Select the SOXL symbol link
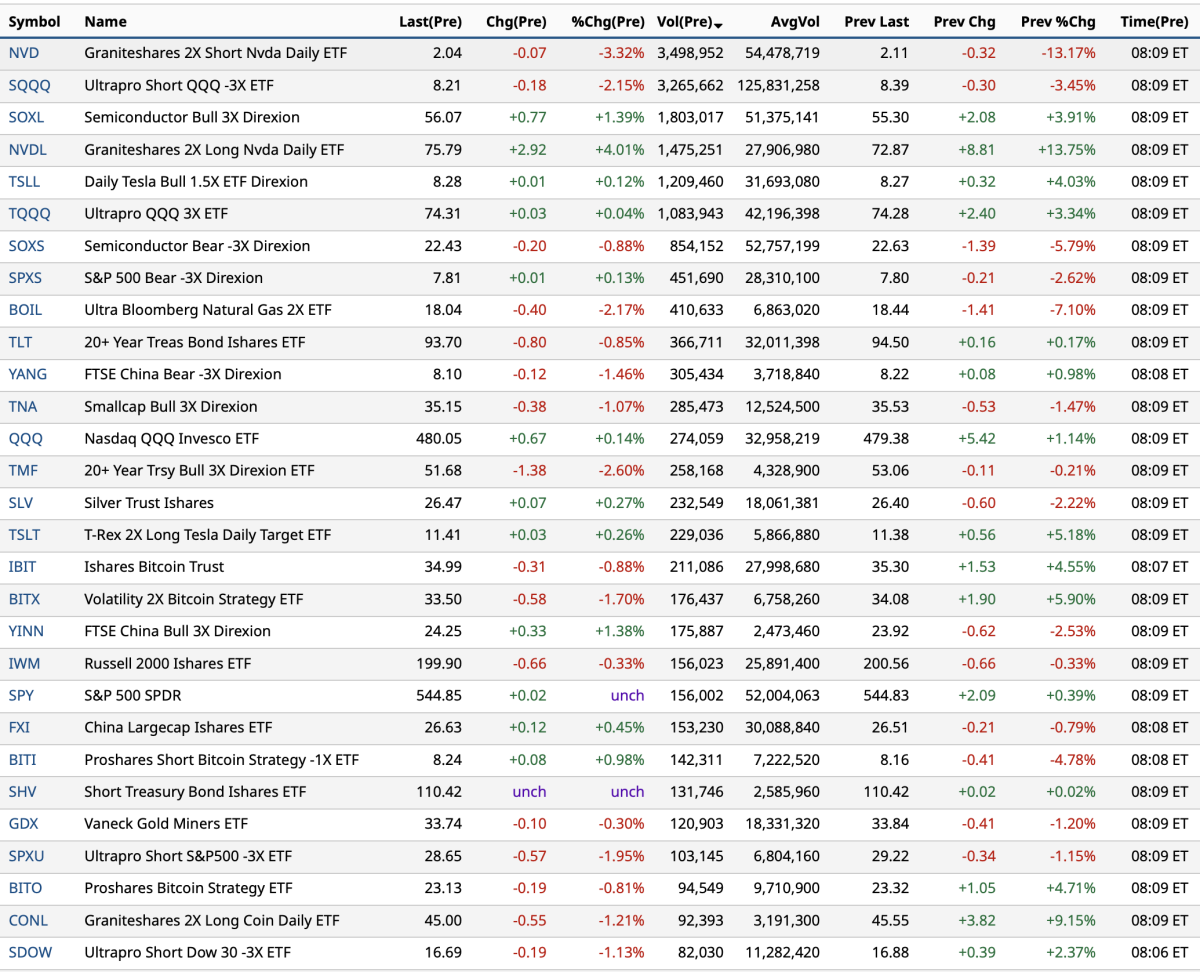 point(27,117)
